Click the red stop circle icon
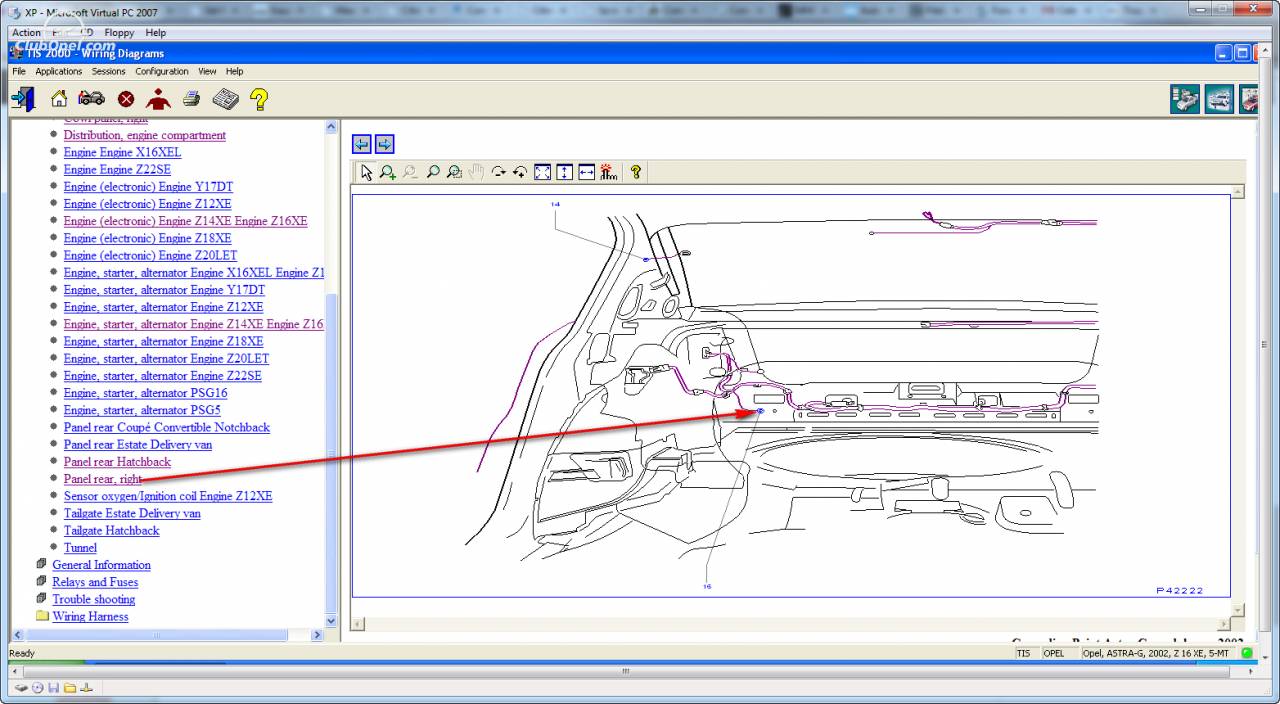This screenshot has width=1280, height=704. click(x=126, y=99)
